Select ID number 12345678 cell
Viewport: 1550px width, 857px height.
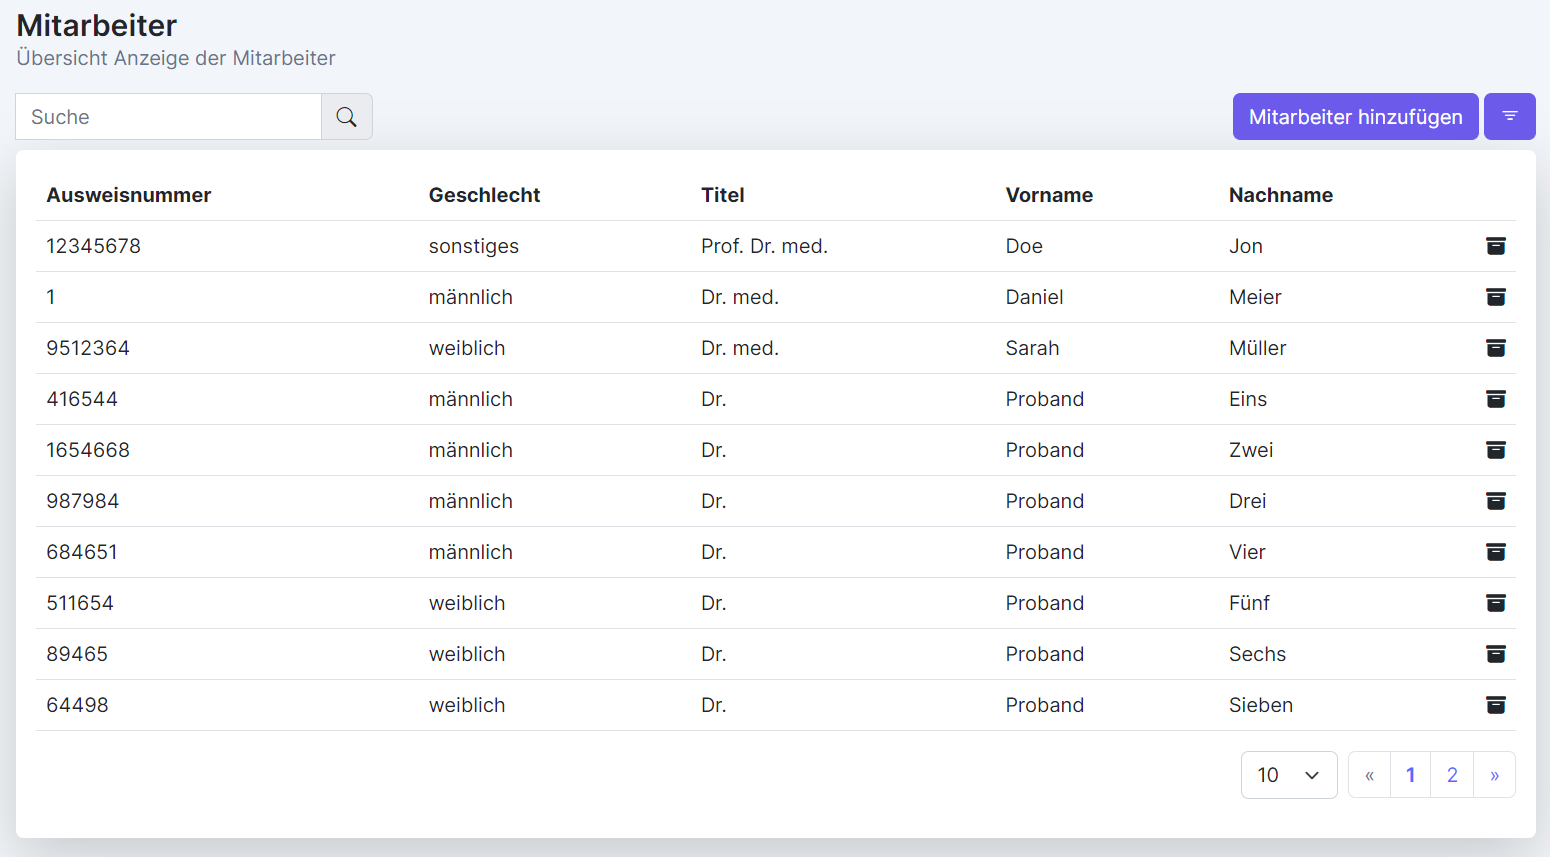coord(94,246)
